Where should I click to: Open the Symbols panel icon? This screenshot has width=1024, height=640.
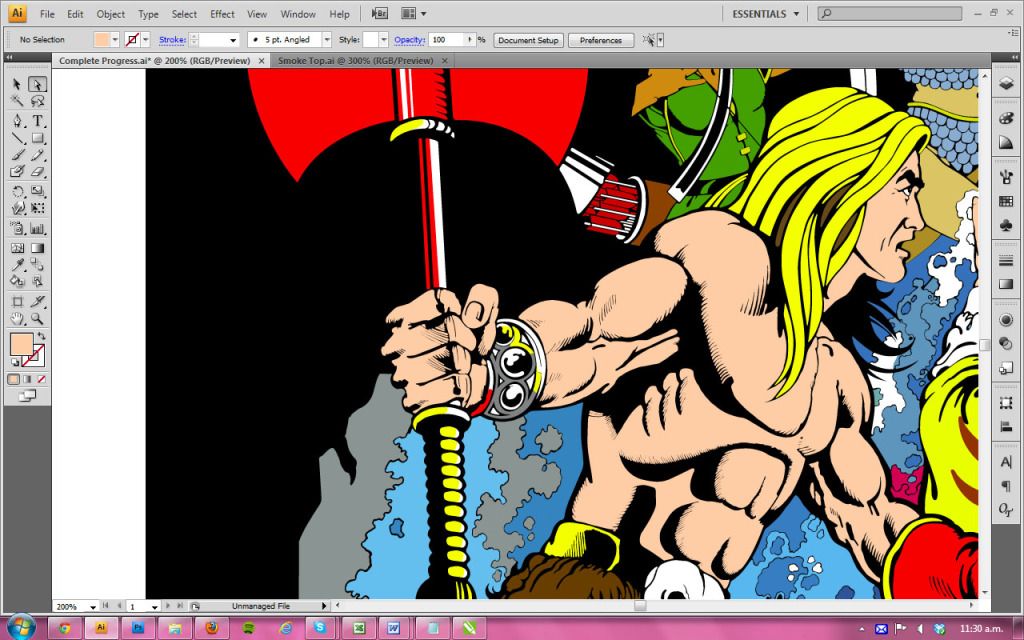pyautogui.click(x=1006, y=226)
